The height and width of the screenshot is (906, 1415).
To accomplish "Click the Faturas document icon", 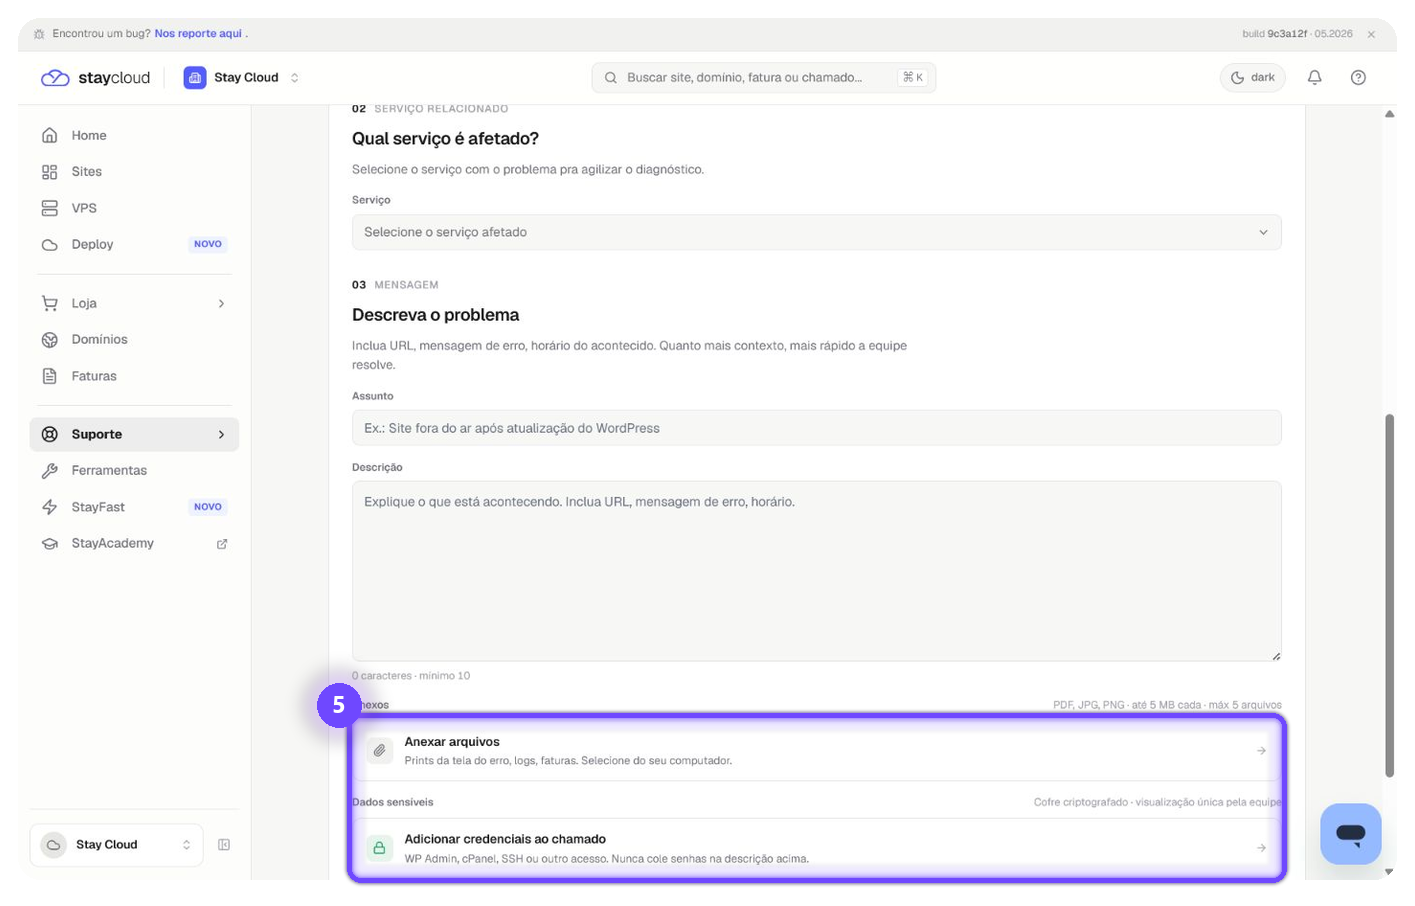I will click(x=50, y=376).
